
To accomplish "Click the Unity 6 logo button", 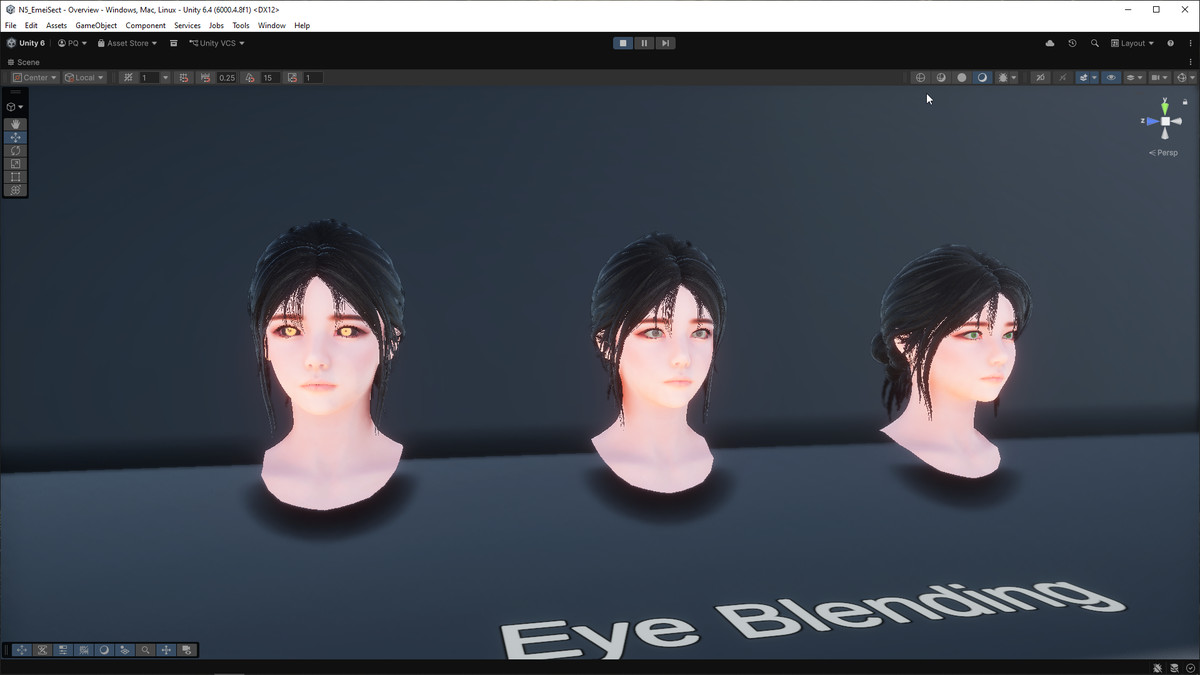I will (x=26, y=43).
